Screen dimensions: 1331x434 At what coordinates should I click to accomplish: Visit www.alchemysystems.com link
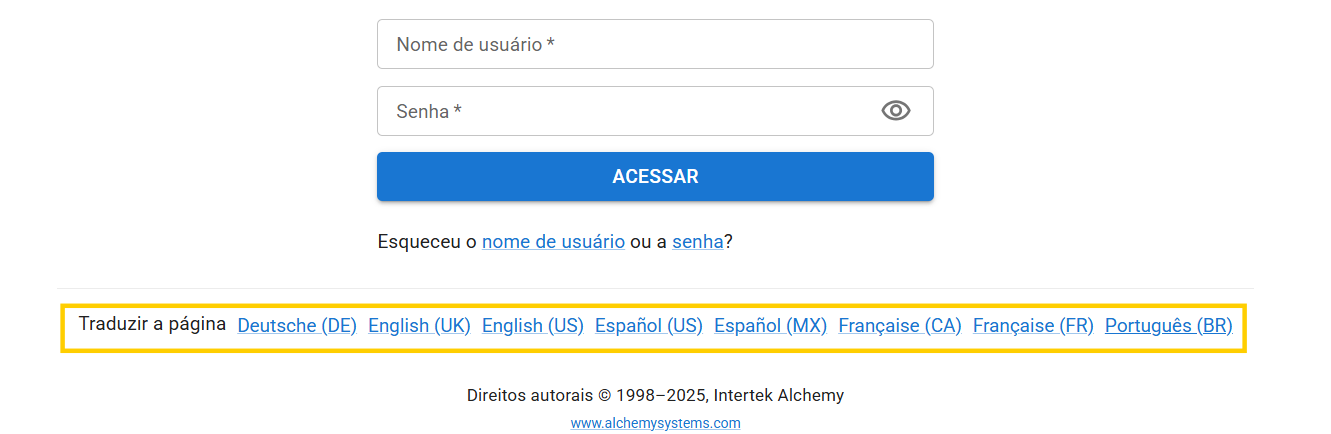tap(655, 424)
